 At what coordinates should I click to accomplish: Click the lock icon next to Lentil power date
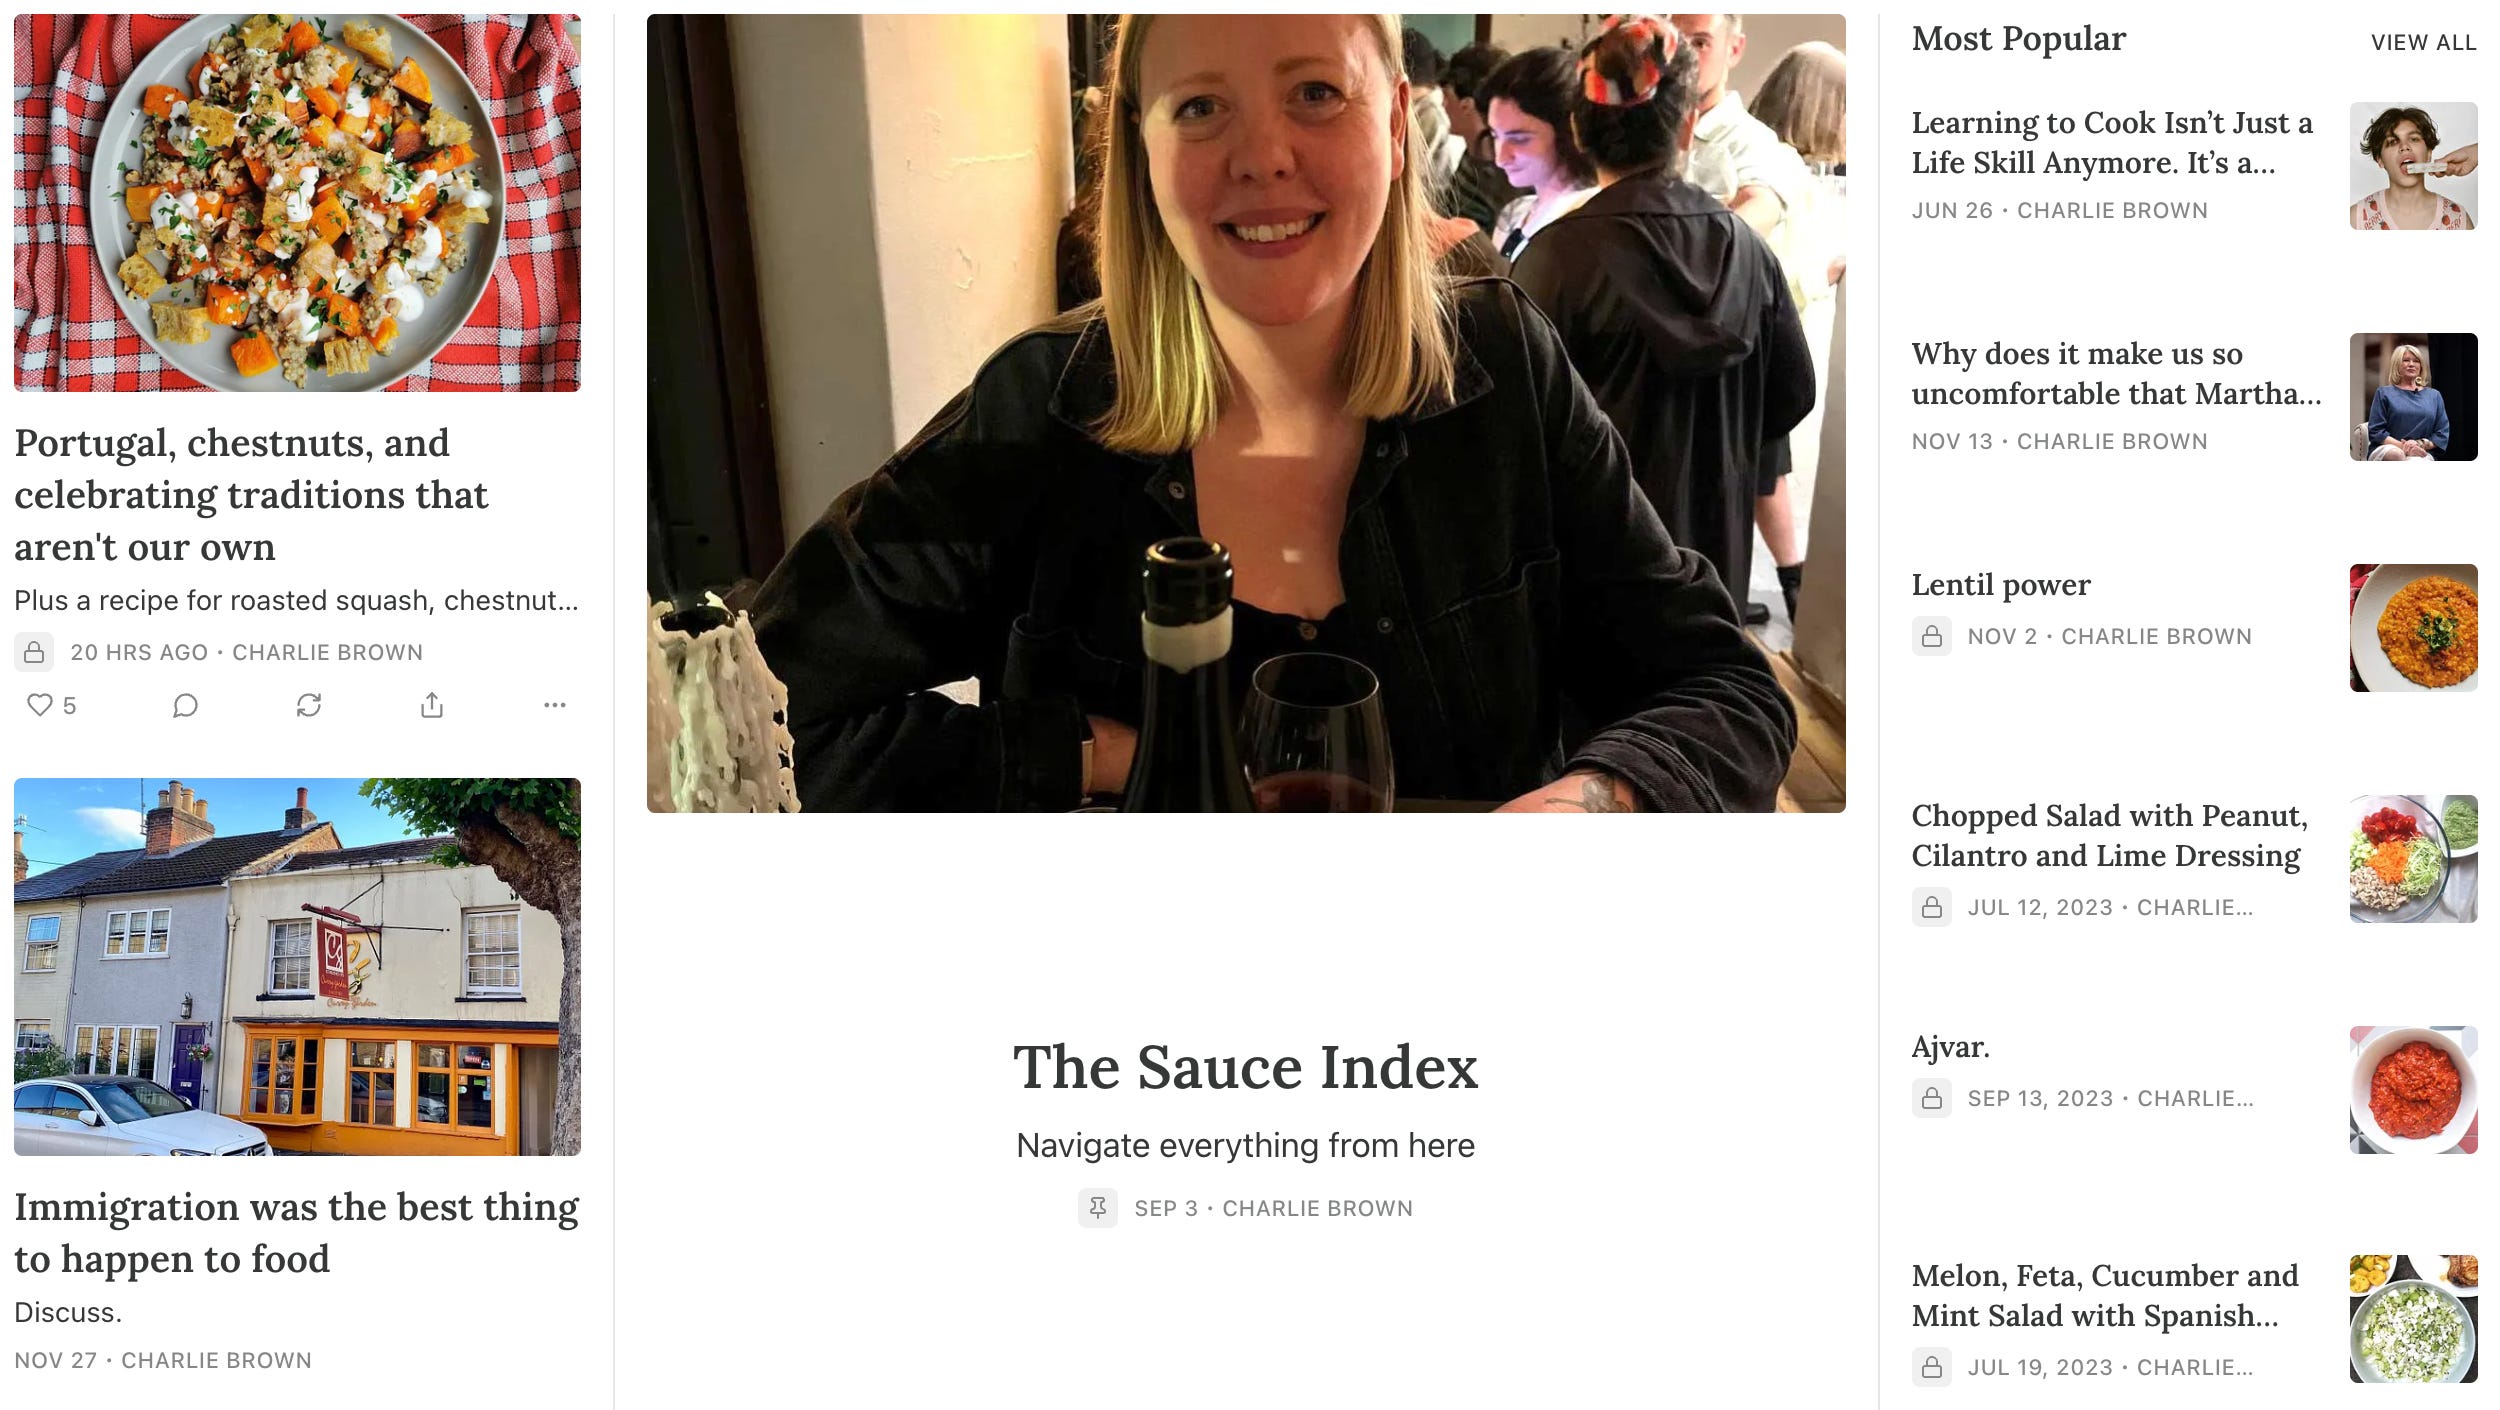(1932, 636)
